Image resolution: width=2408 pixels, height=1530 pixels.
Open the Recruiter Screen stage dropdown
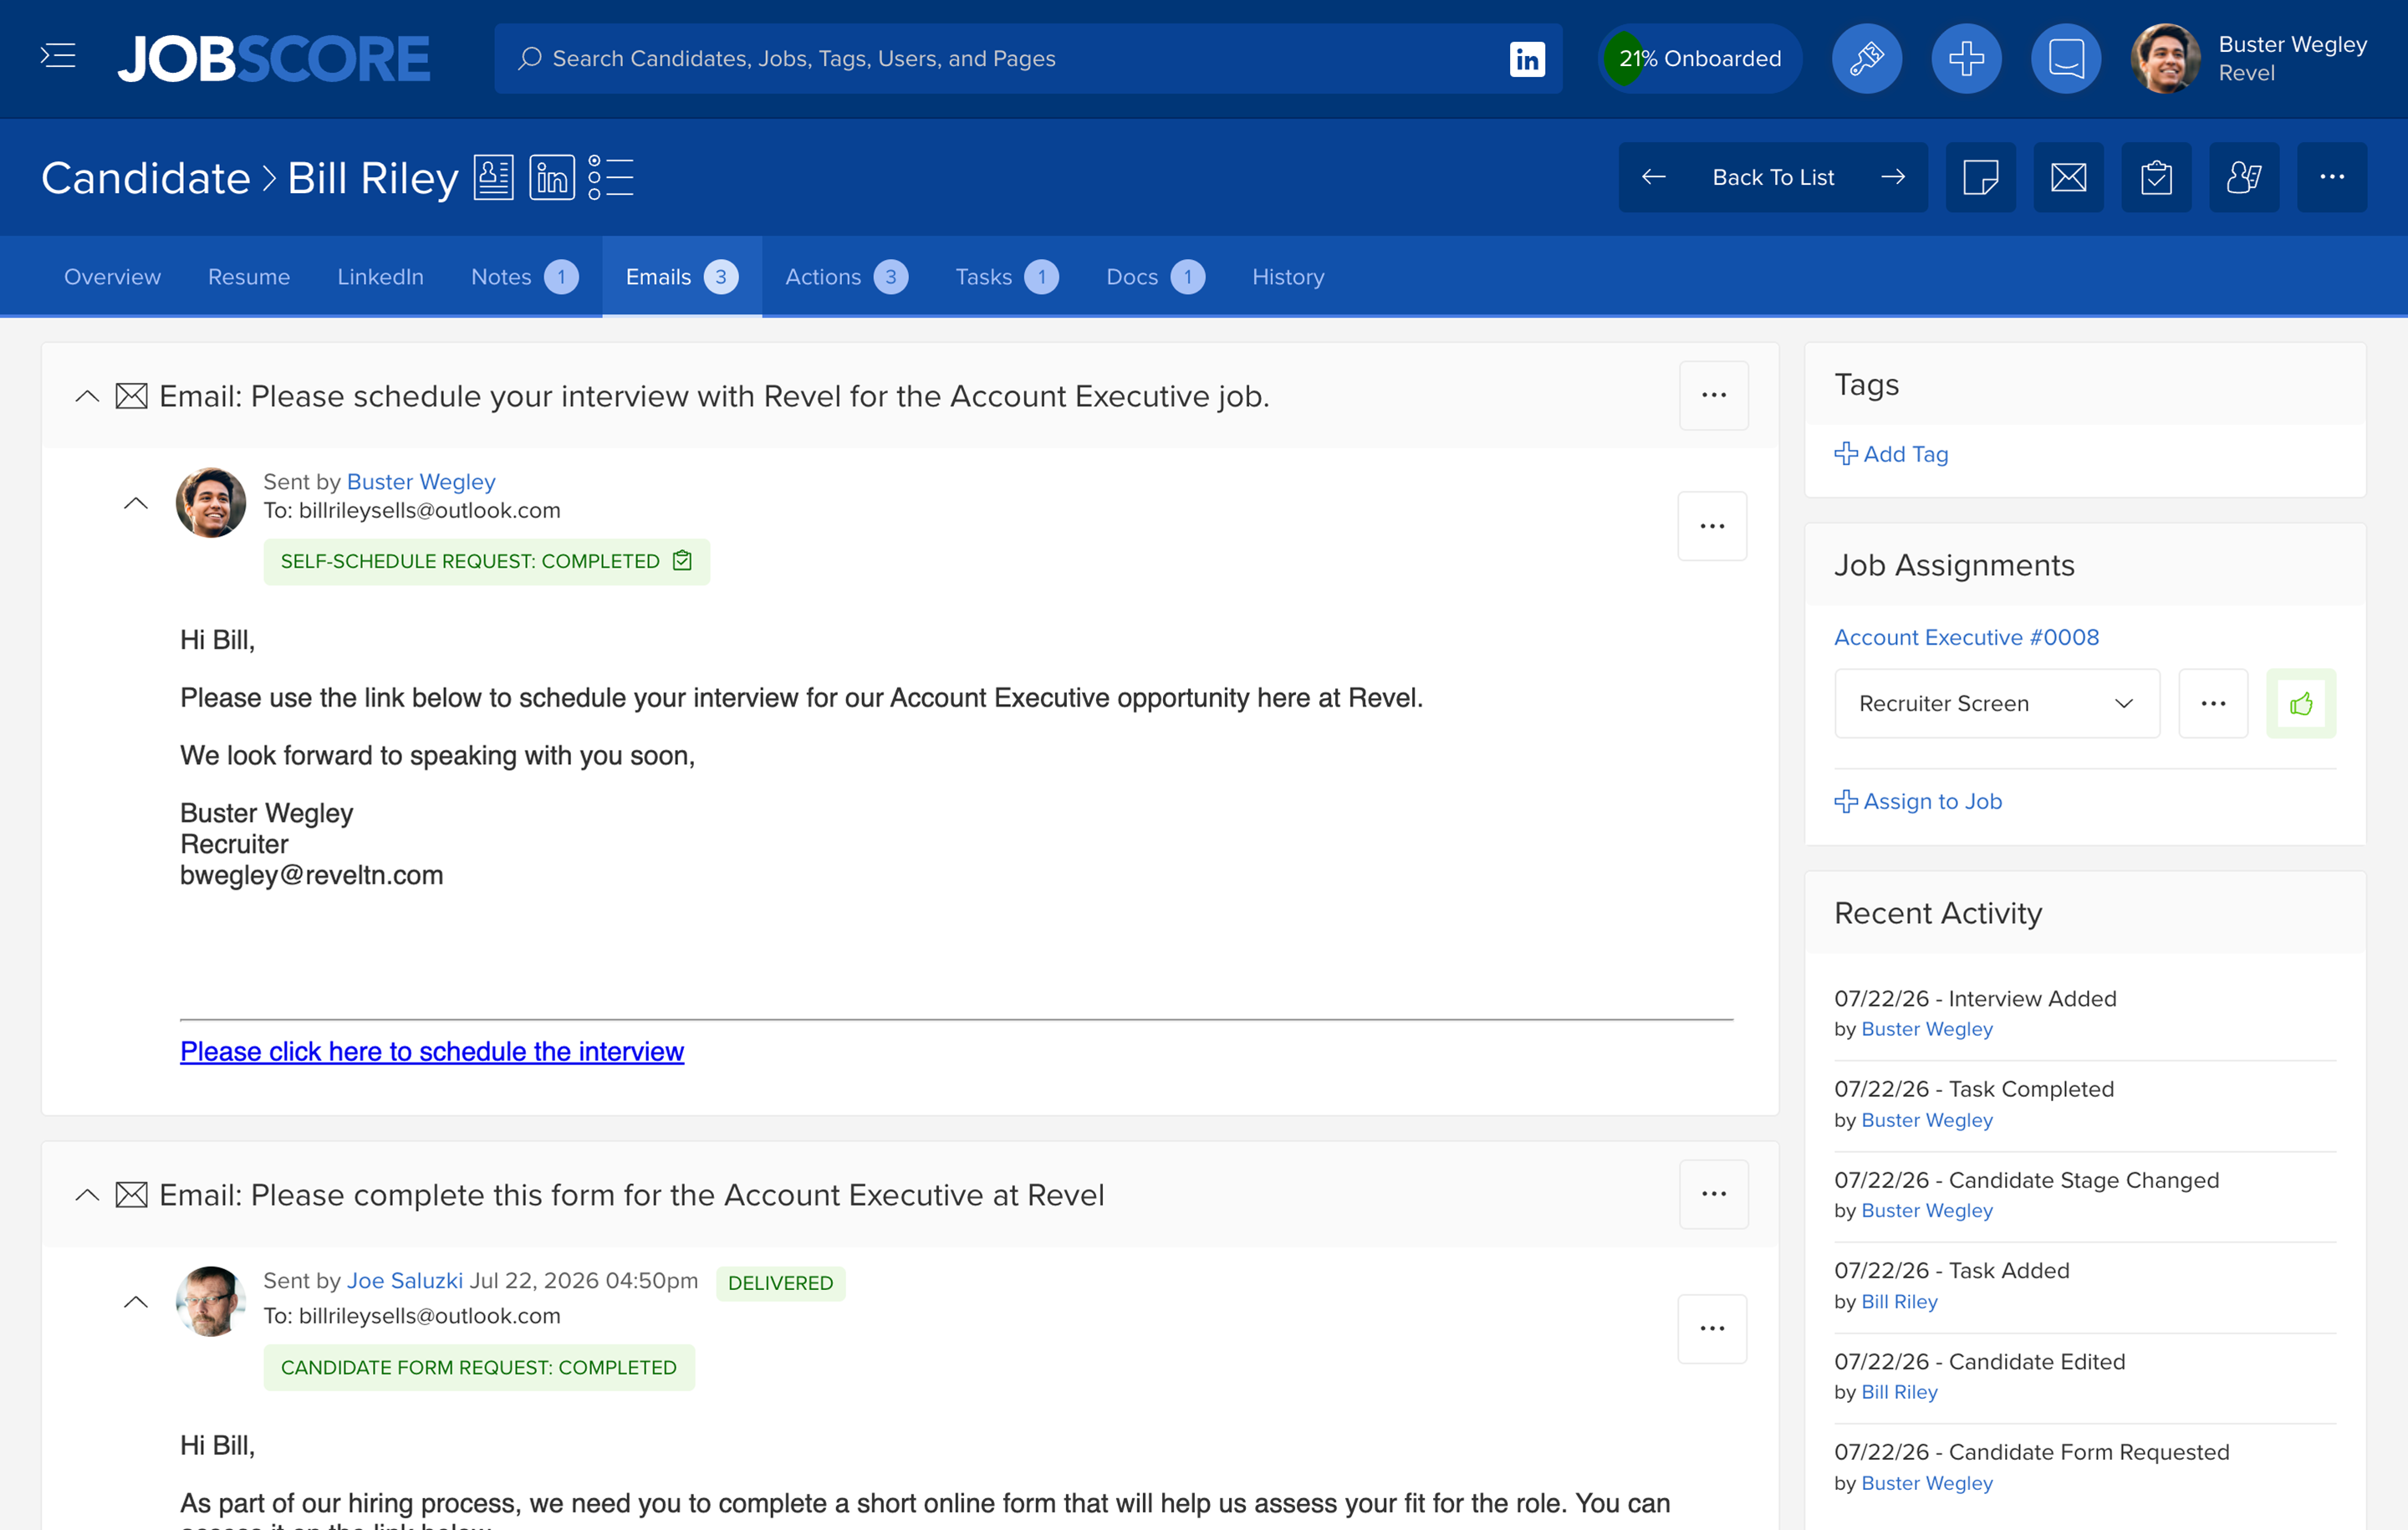[x=1997, y=704]
